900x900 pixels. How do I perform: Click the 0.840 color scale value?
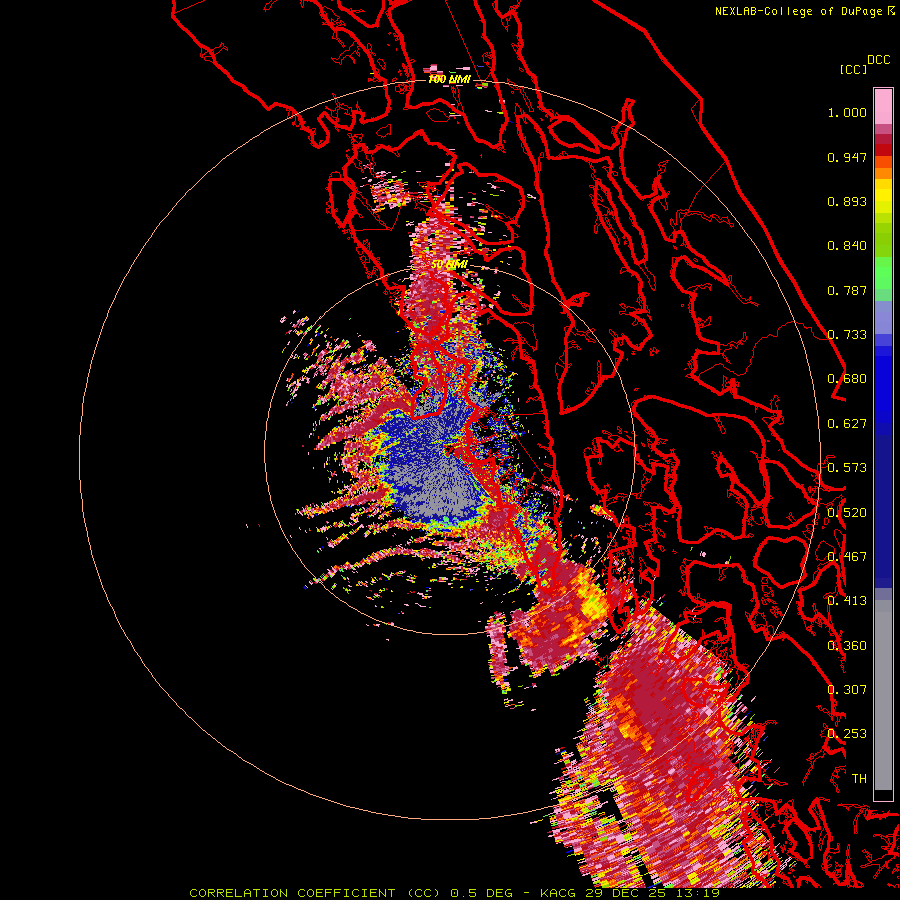(847, 246)
